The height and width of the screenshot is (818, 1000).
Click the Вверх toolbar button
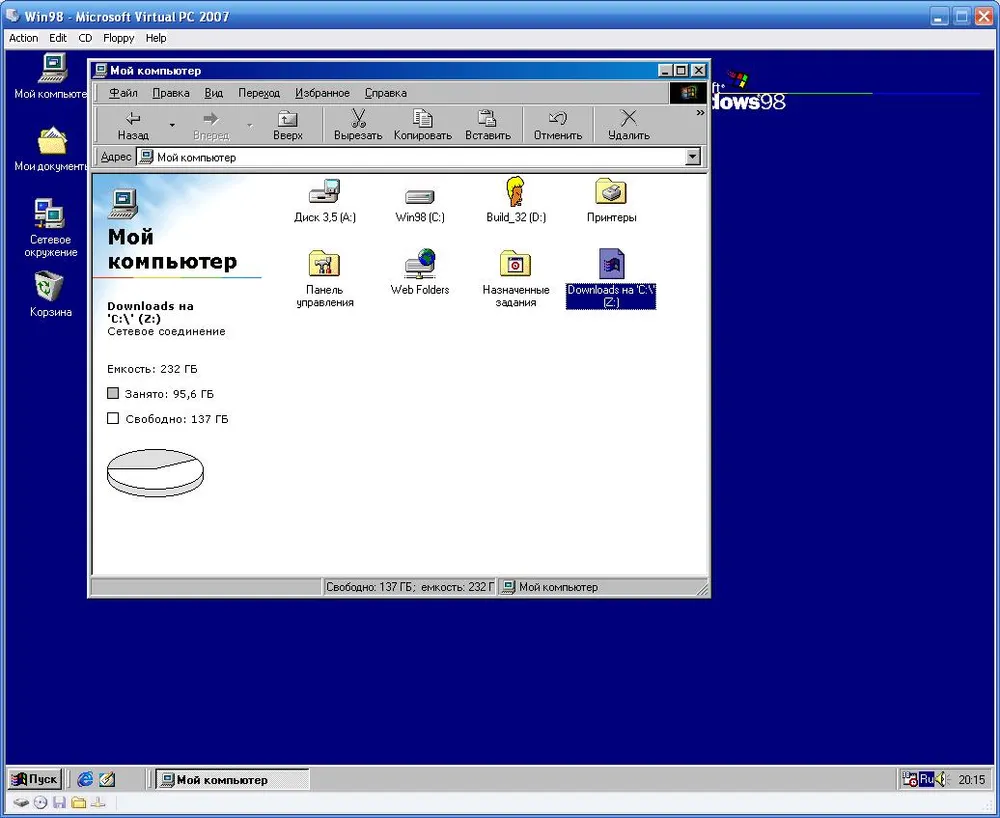(287, 125)
